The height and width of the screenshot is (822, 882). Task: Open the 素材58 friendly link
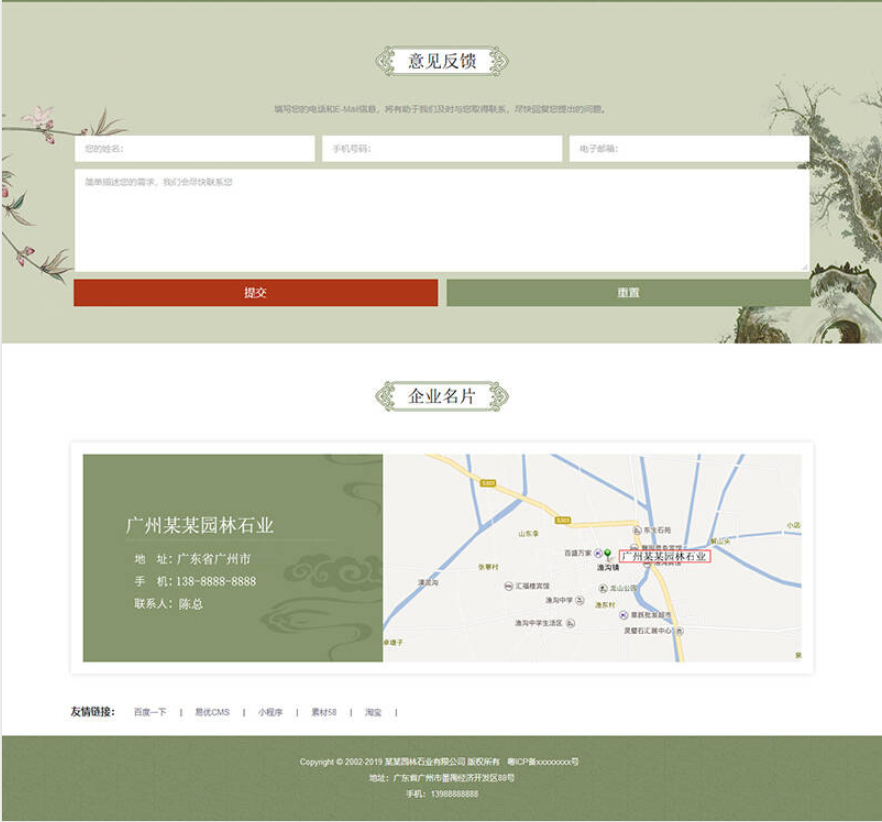(x=323, y=713)
